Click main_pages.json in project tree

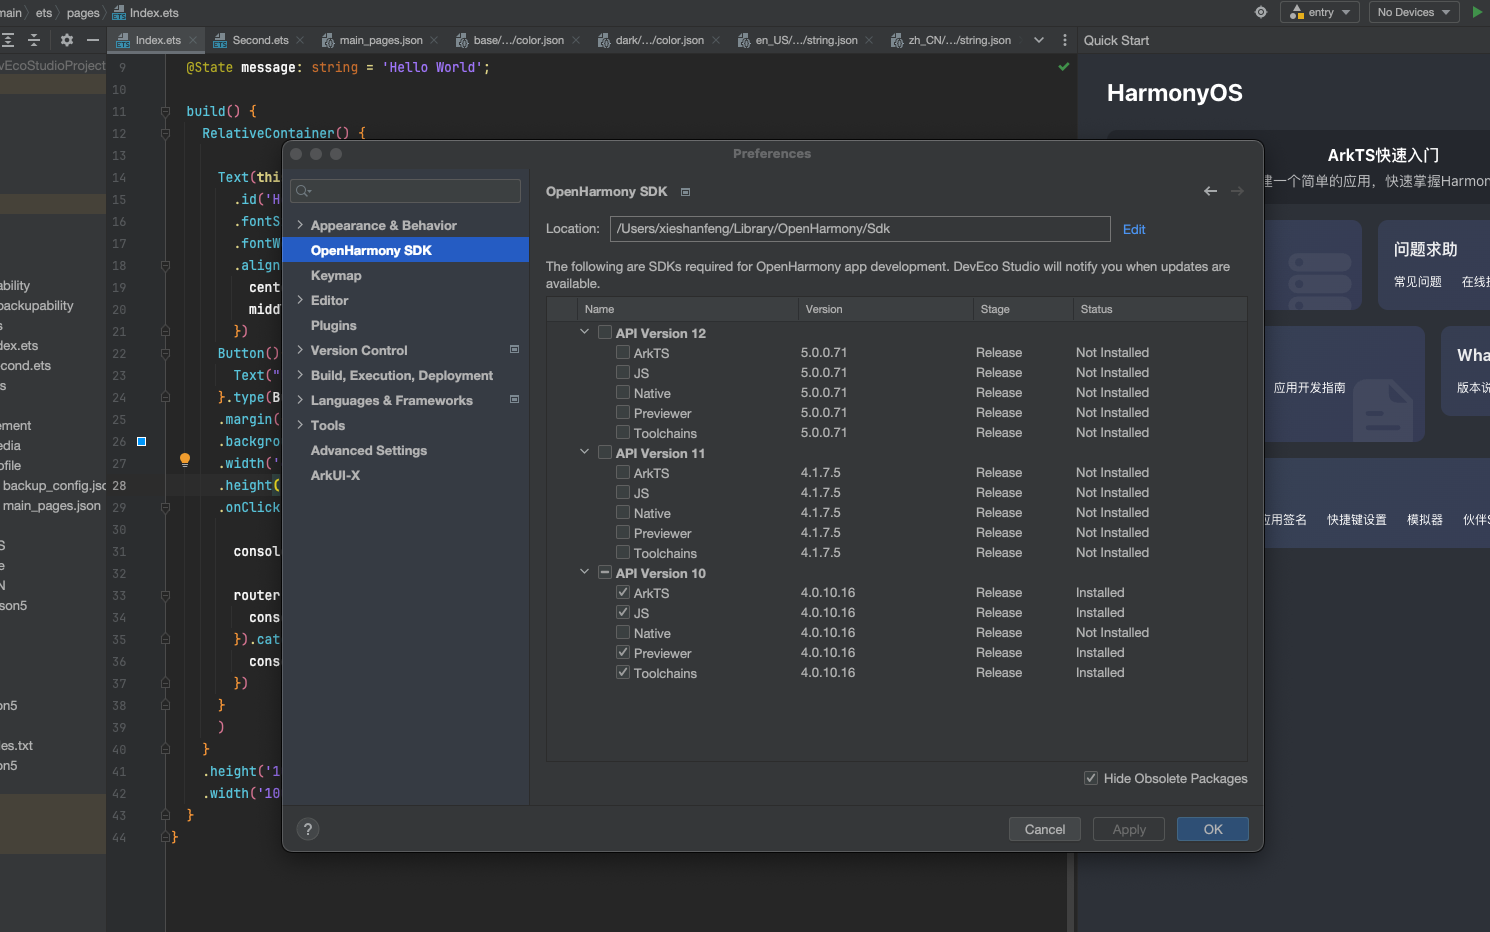pos(52,505)
